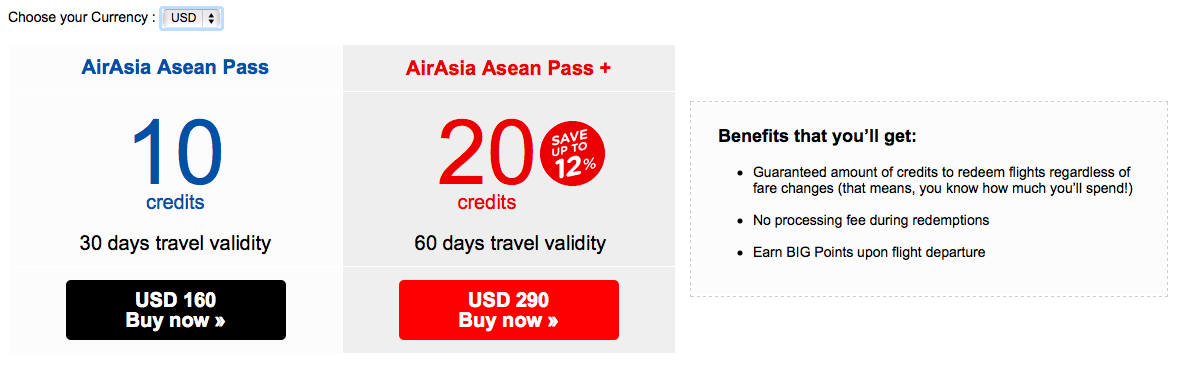Click the USD 160 price text
1177x384 pixels.
(x=176, y=301)
